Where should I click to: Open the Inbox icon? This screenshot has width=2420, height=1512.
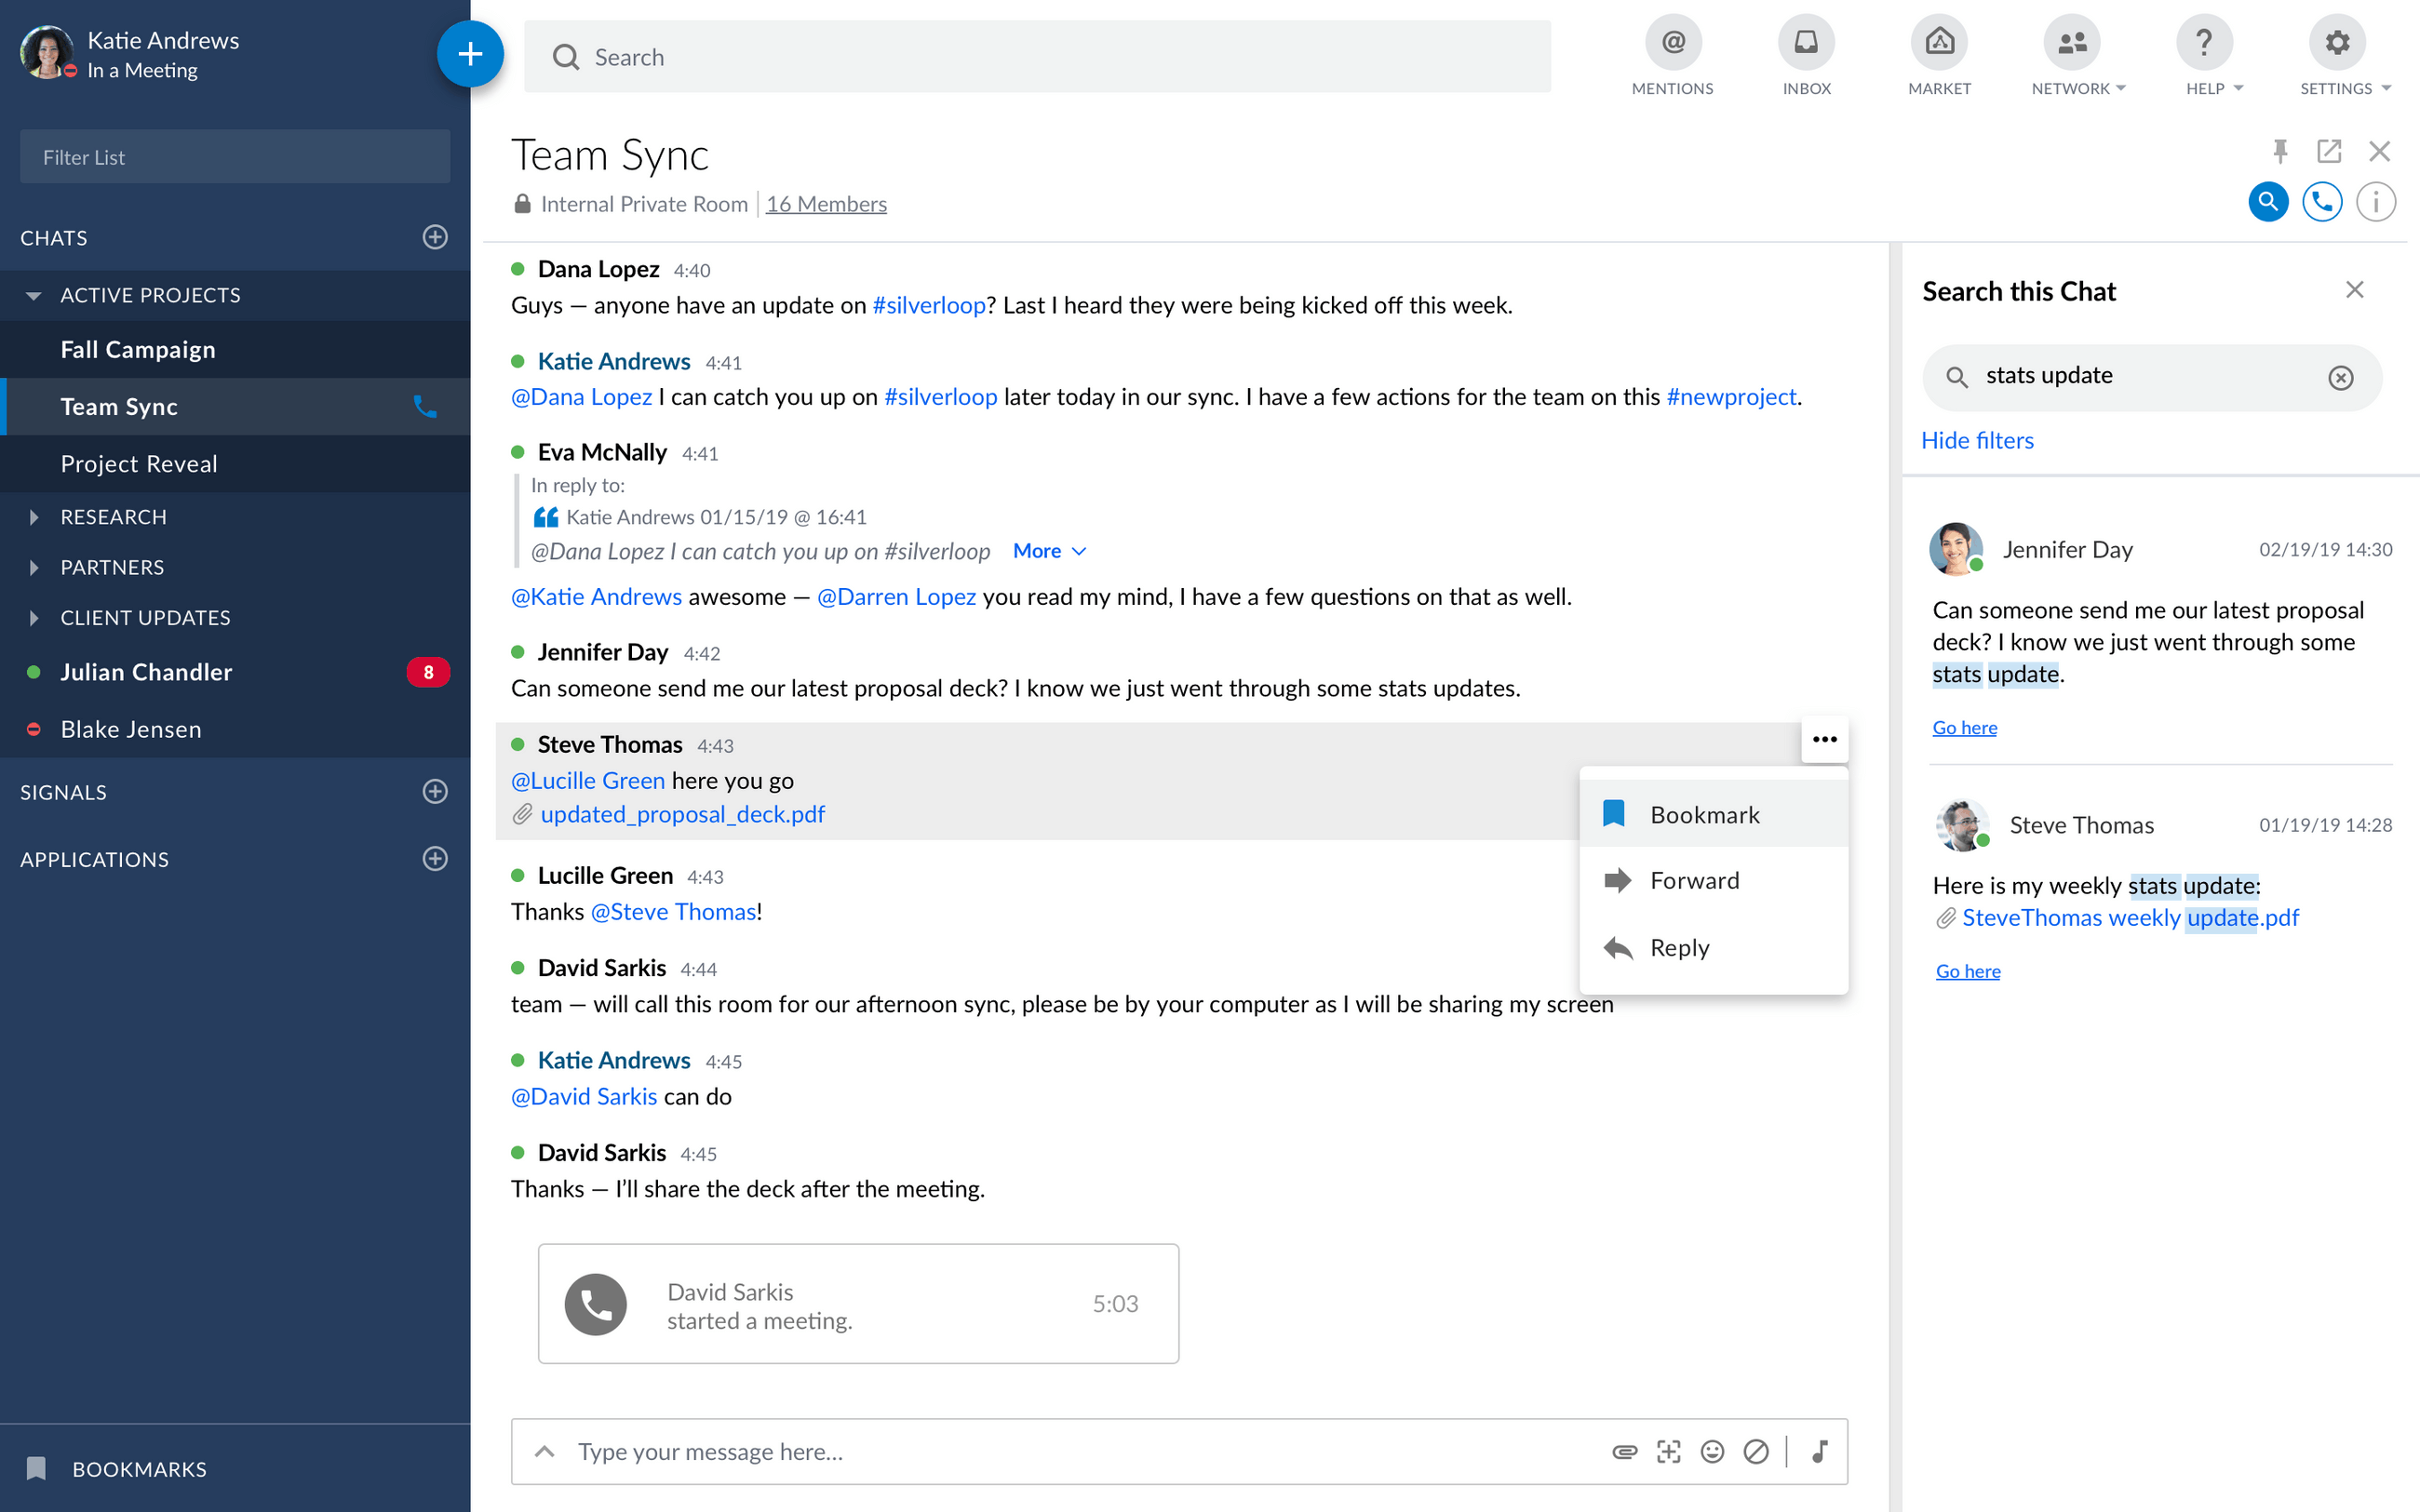point(1805,44)
